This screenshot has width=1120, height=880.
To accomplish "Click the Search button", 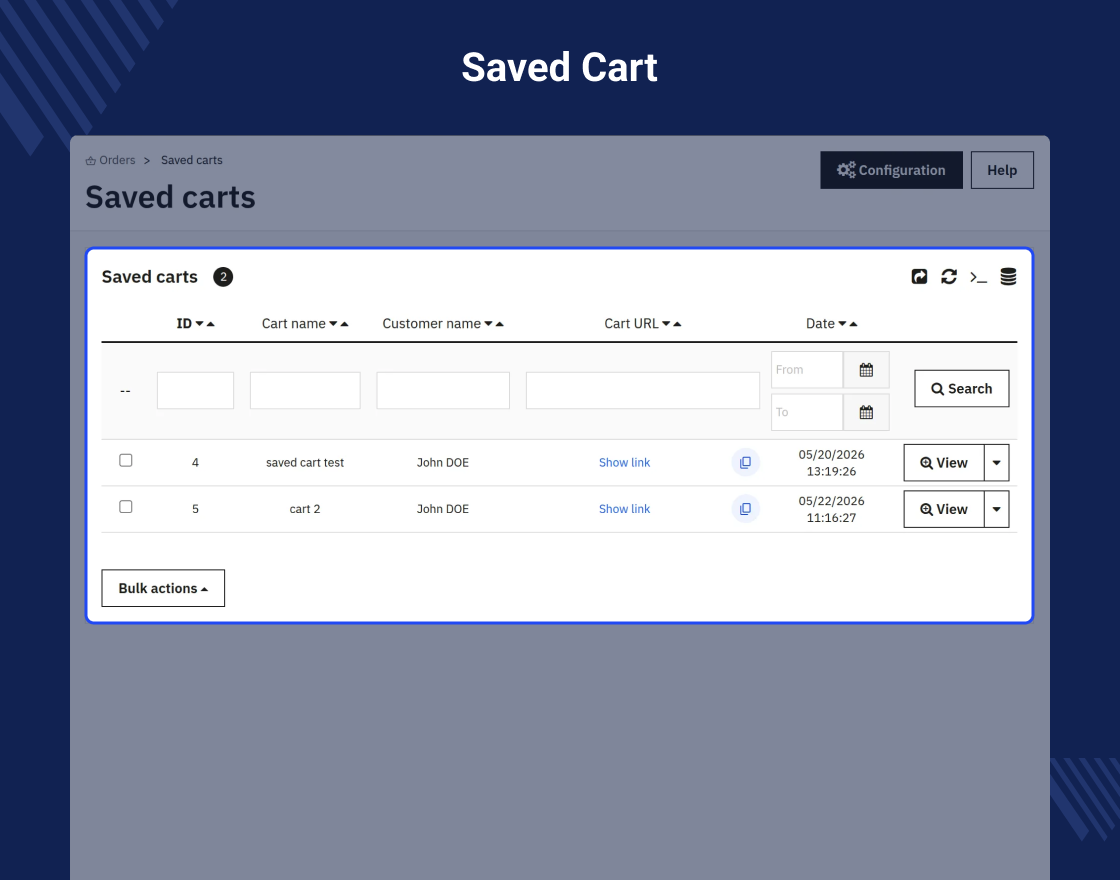I will [961, 389].
